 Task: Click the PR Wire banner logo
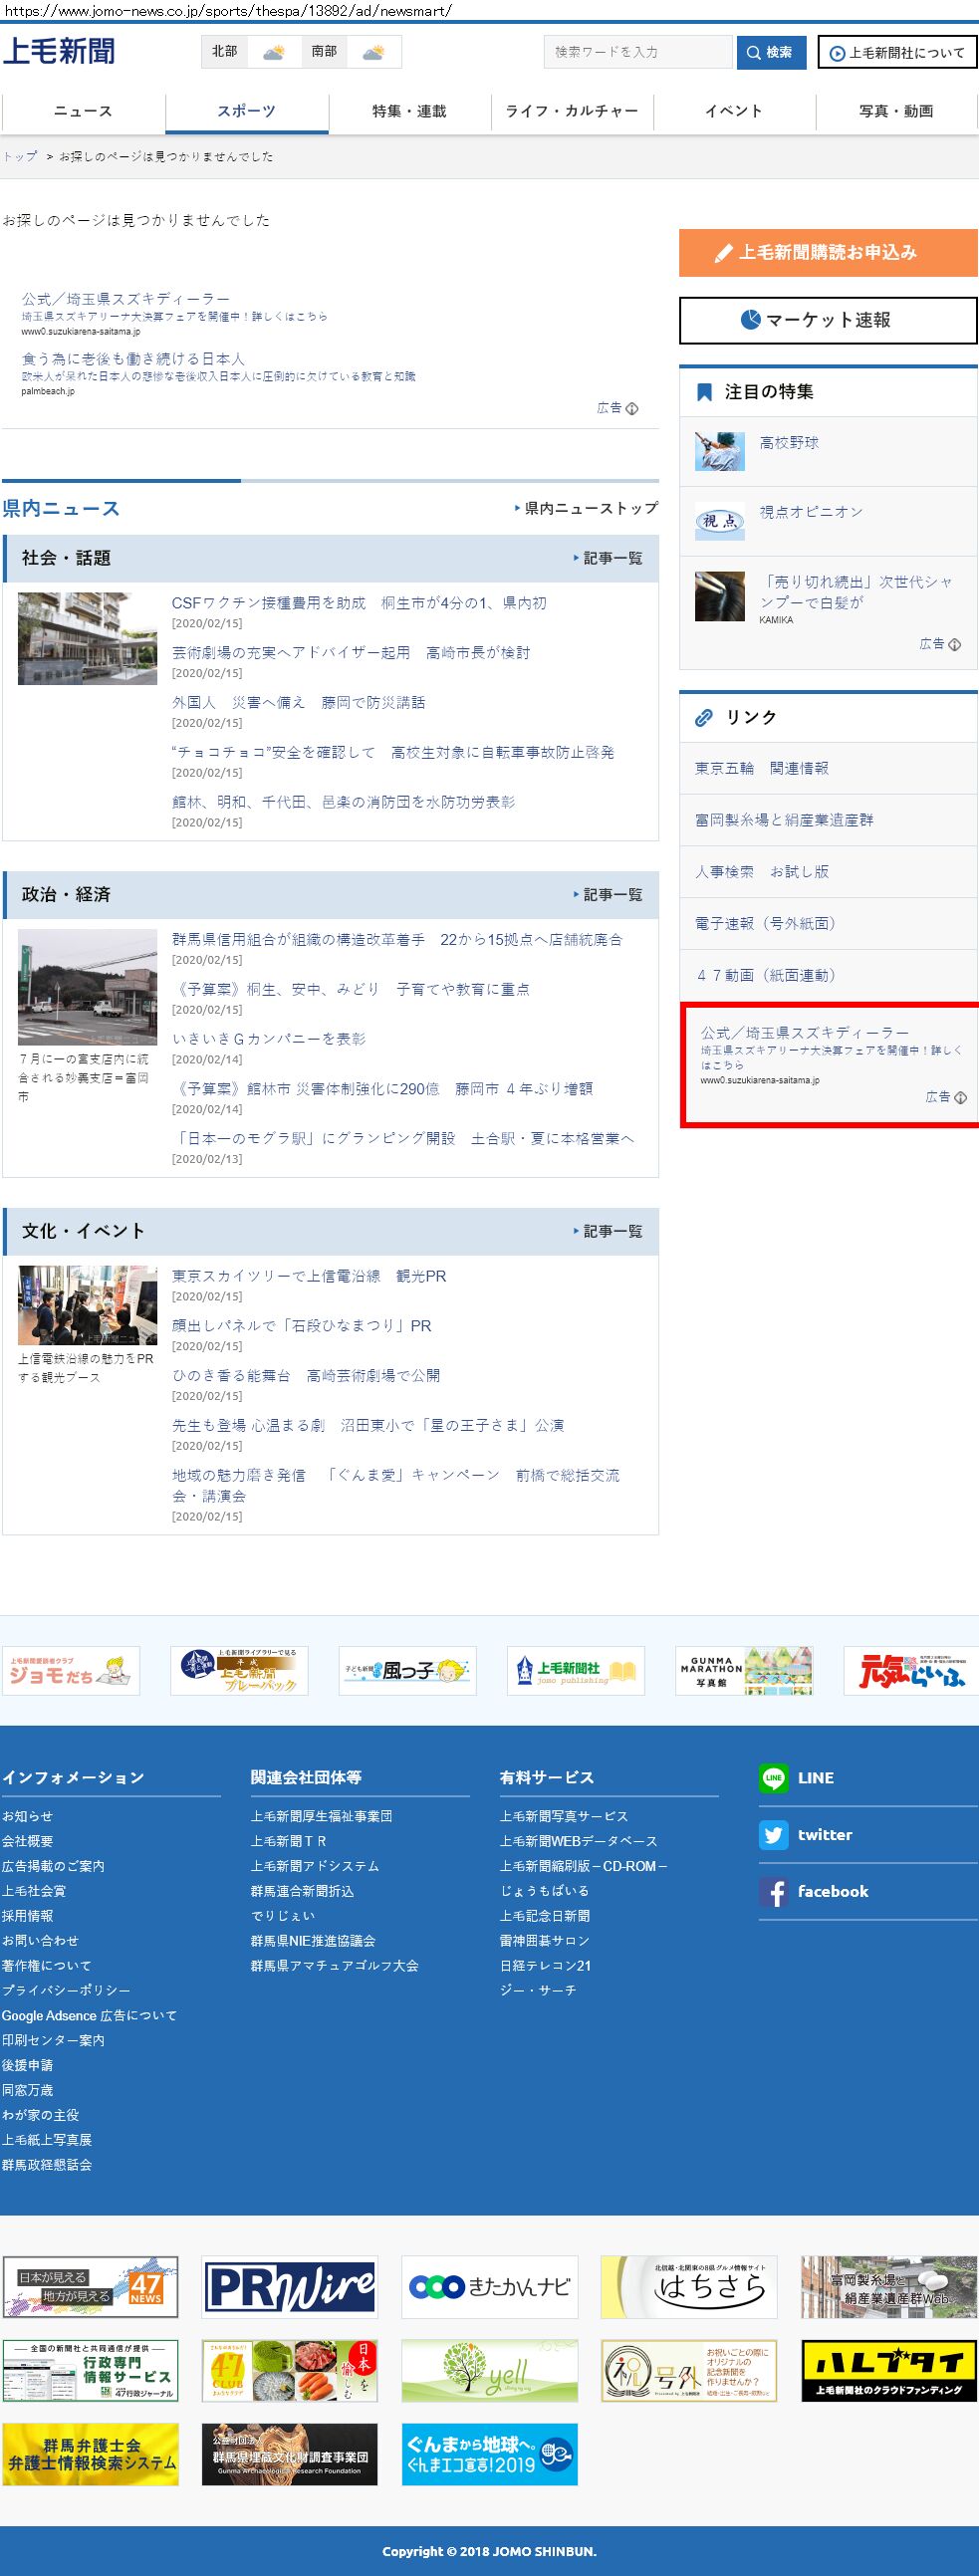coord(290,2286)
